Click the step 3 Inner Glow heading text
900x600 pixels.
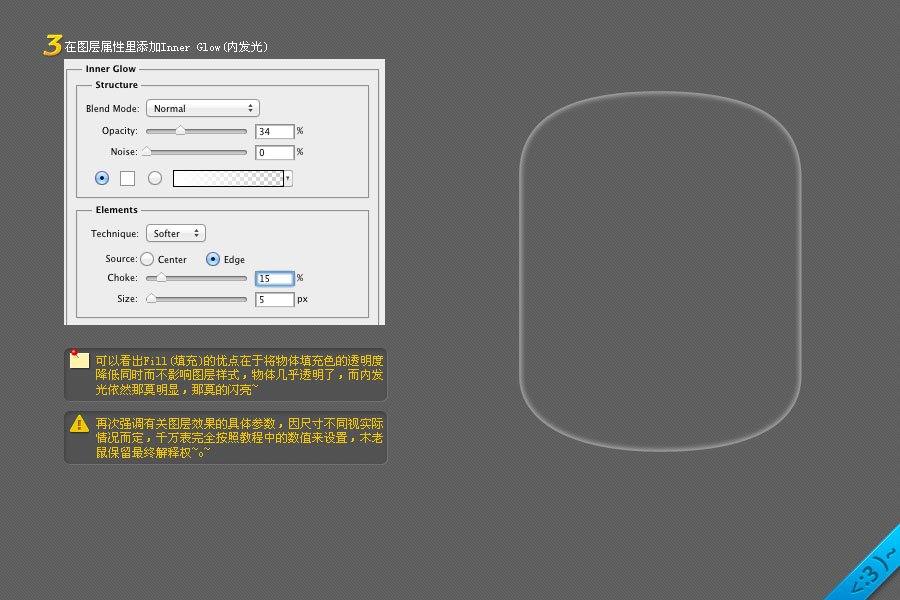tap(166, 47)
